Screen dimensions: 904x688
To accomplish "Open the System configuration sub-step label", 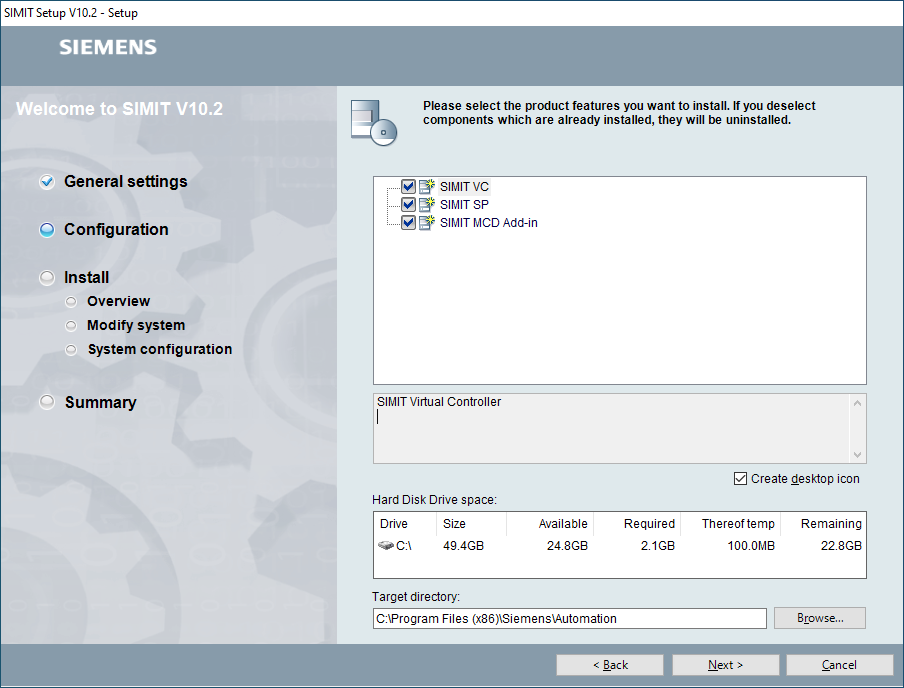I will pos(160,349).
